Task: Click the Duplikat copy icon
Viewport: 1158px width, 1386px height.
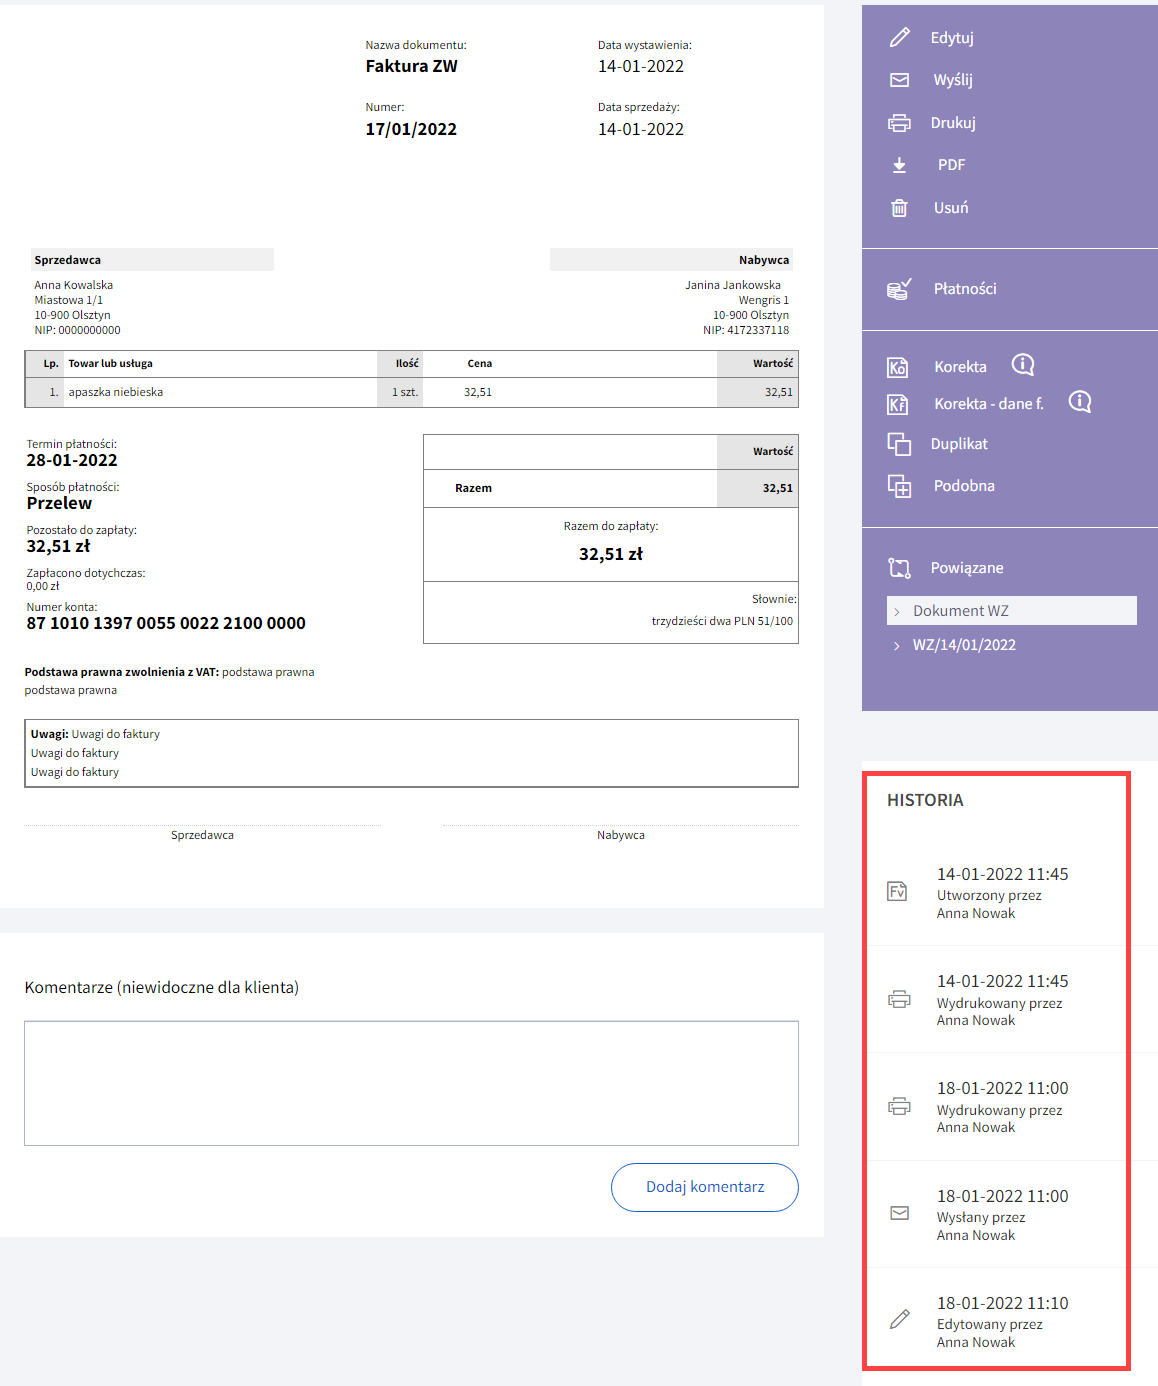Action: (x=899, y=444)
